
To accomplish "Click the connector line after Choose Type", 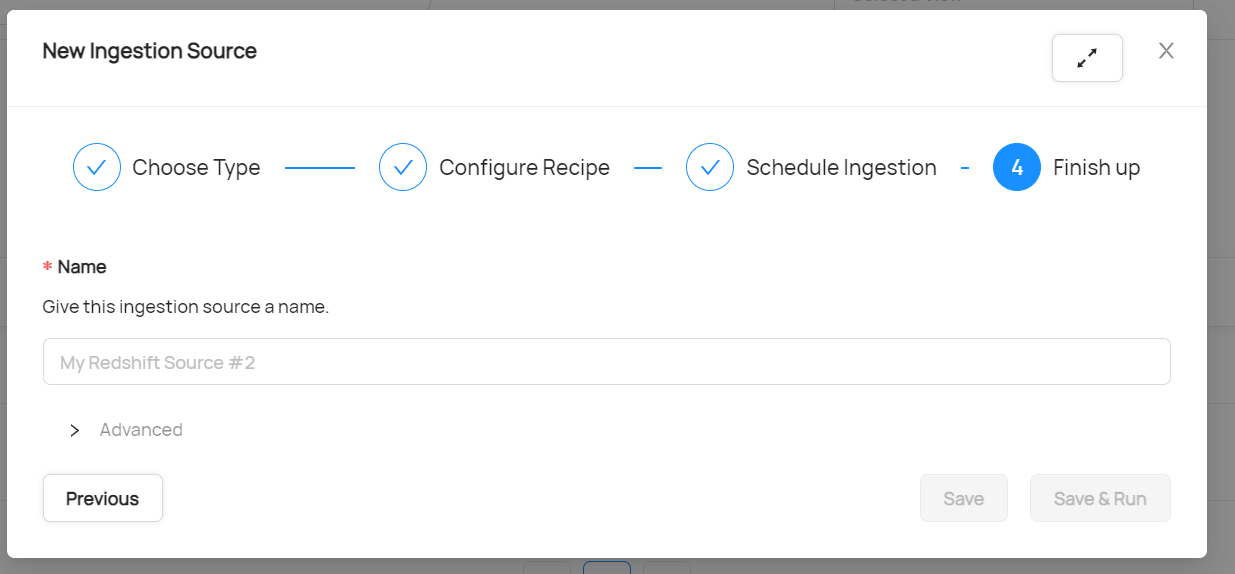I will [x=320, y=168].
